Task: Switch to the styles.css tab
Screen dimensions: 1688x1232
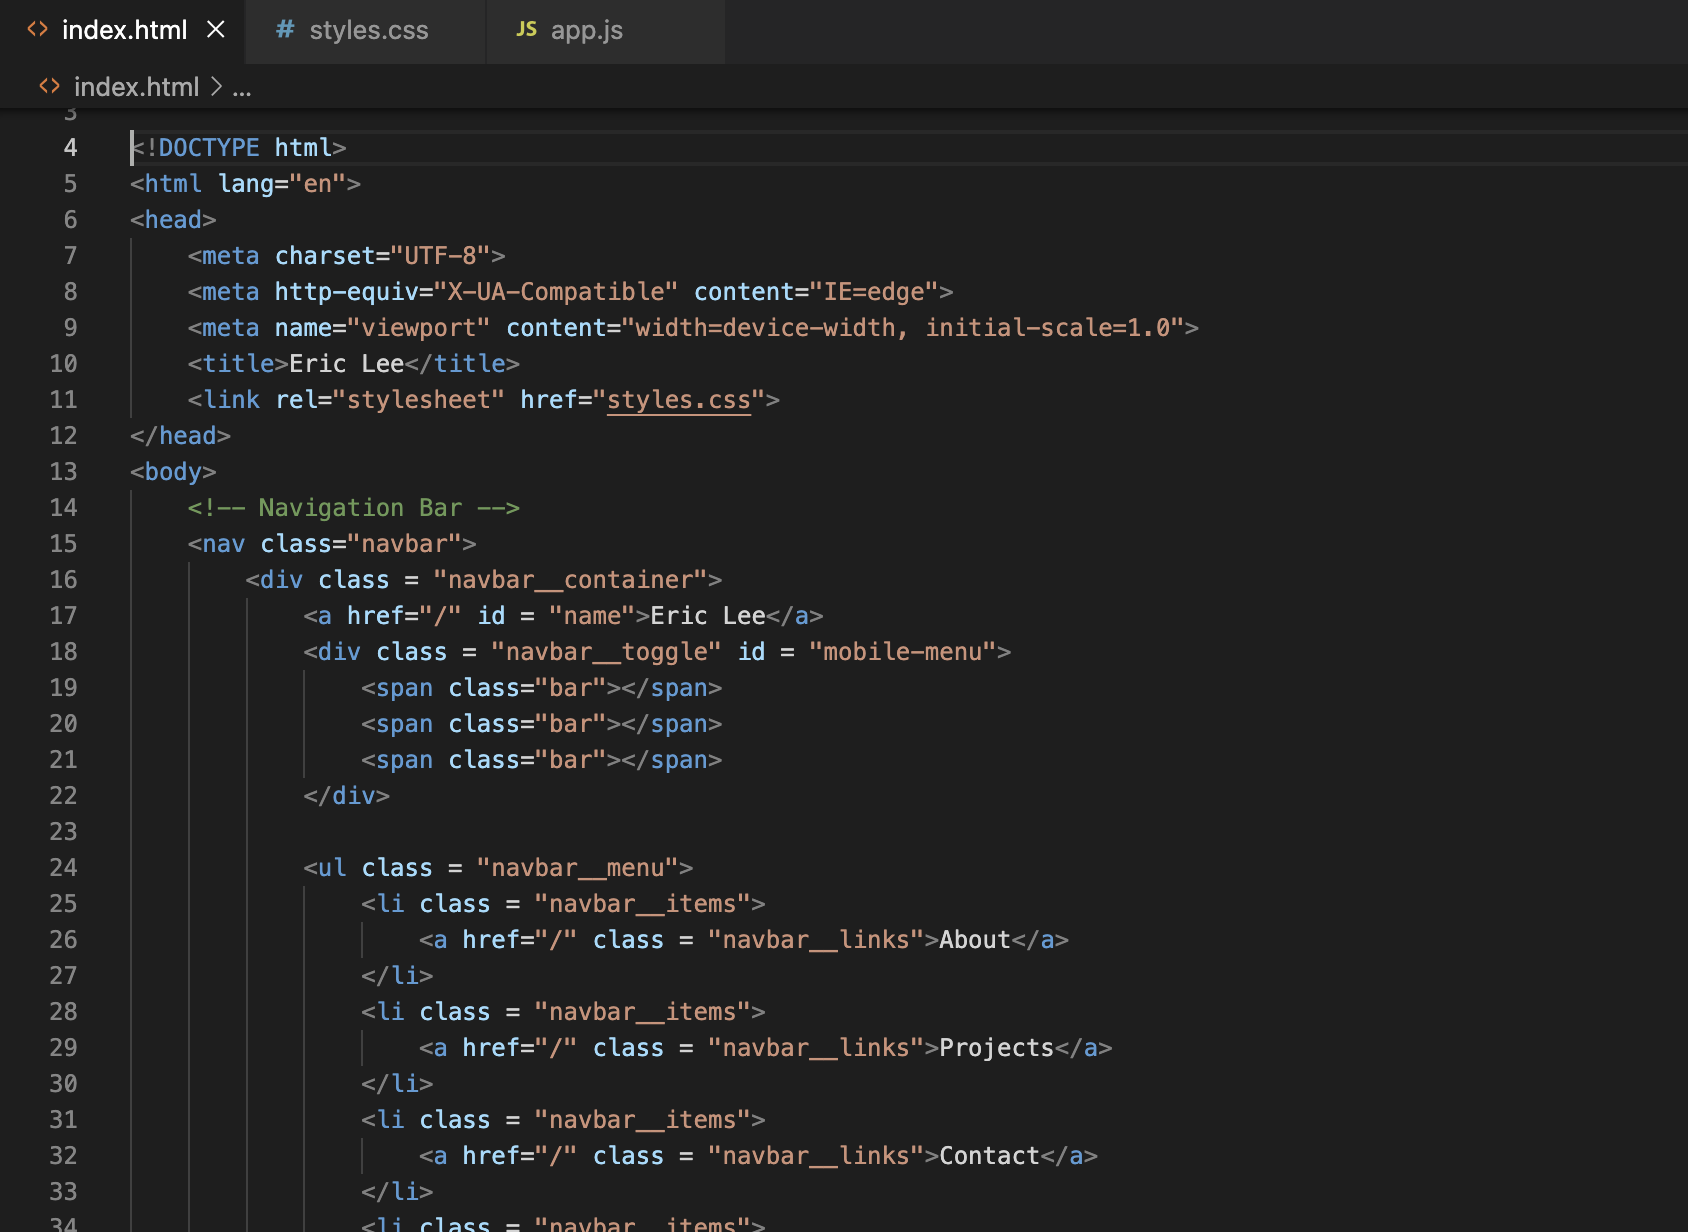Action: click(368, 30)
